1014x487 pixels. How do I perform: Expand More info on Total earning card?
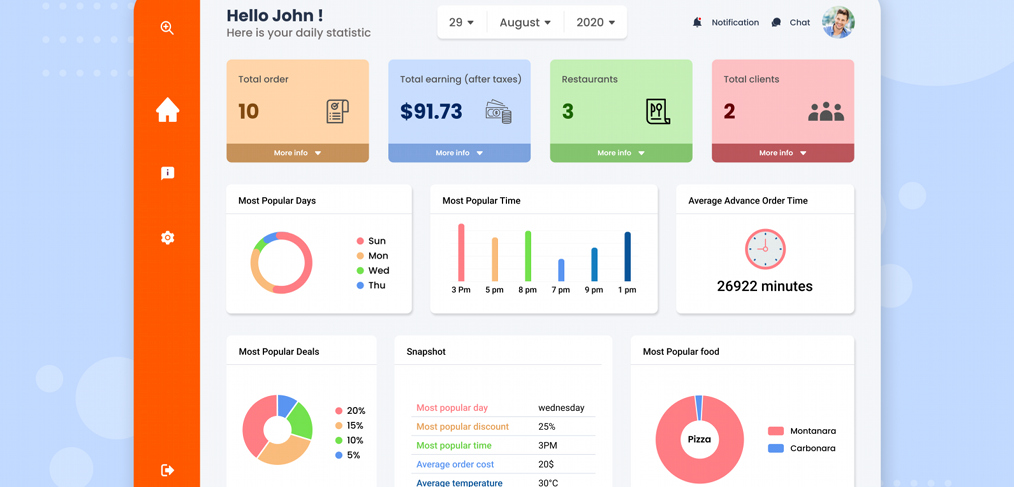click(x=459, y=153)
